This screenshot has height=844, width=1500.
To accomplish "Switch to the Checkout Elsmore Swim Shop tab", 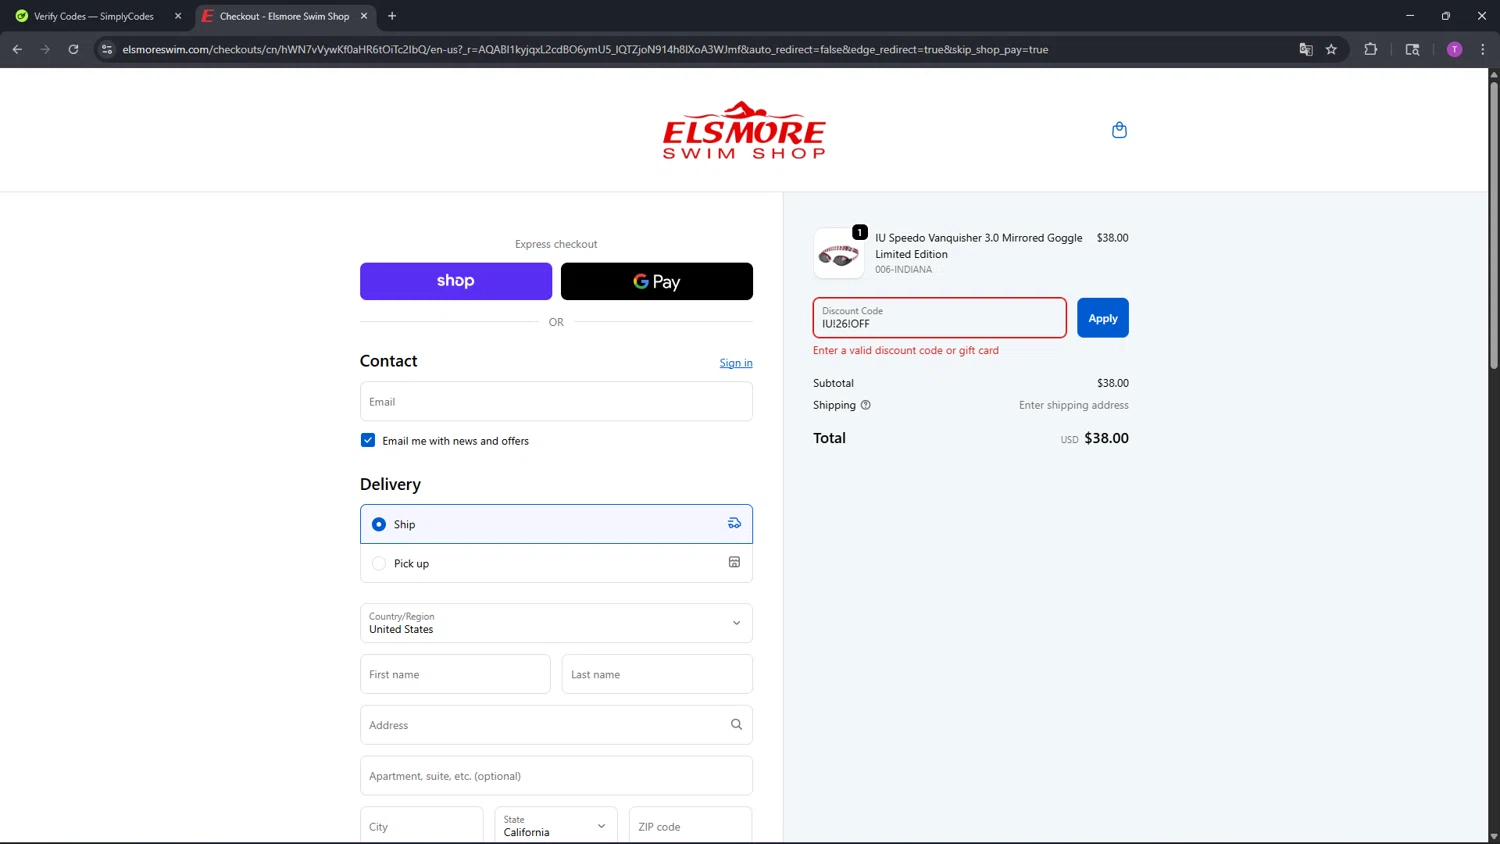I will [285, 16].
